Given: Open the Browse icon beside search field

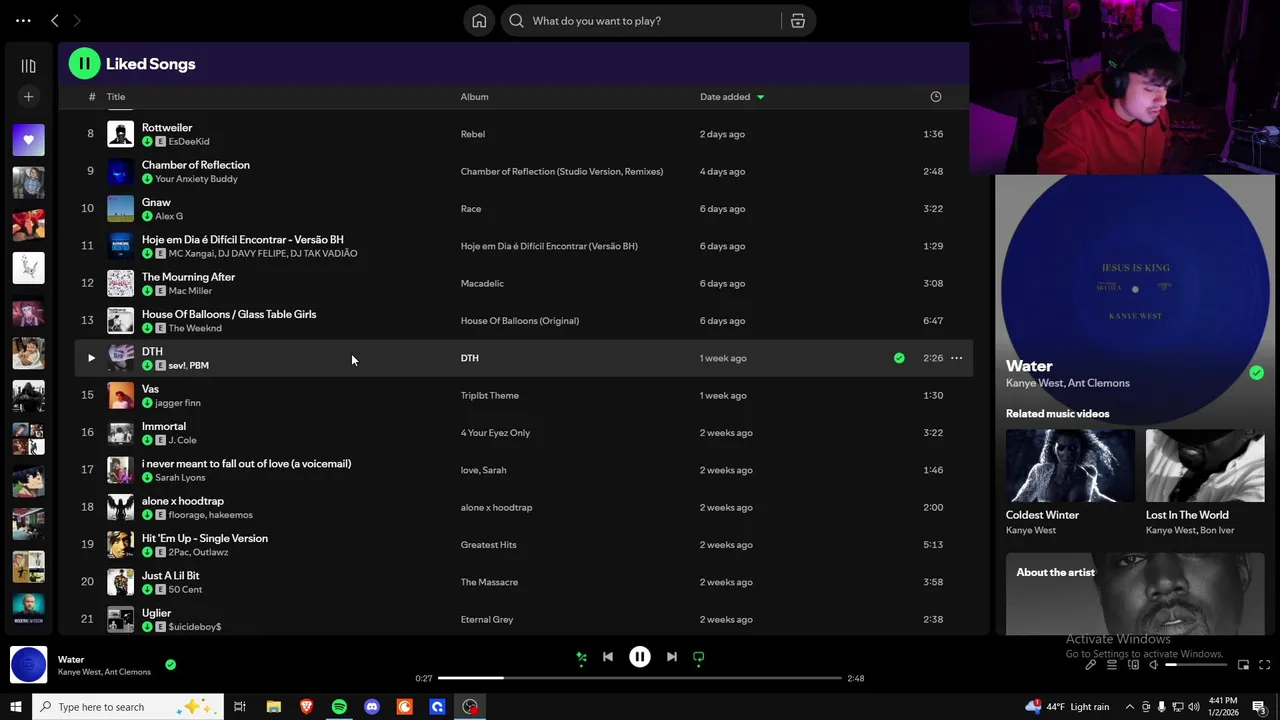Looking at the screenshot, I should pos(798,21).
